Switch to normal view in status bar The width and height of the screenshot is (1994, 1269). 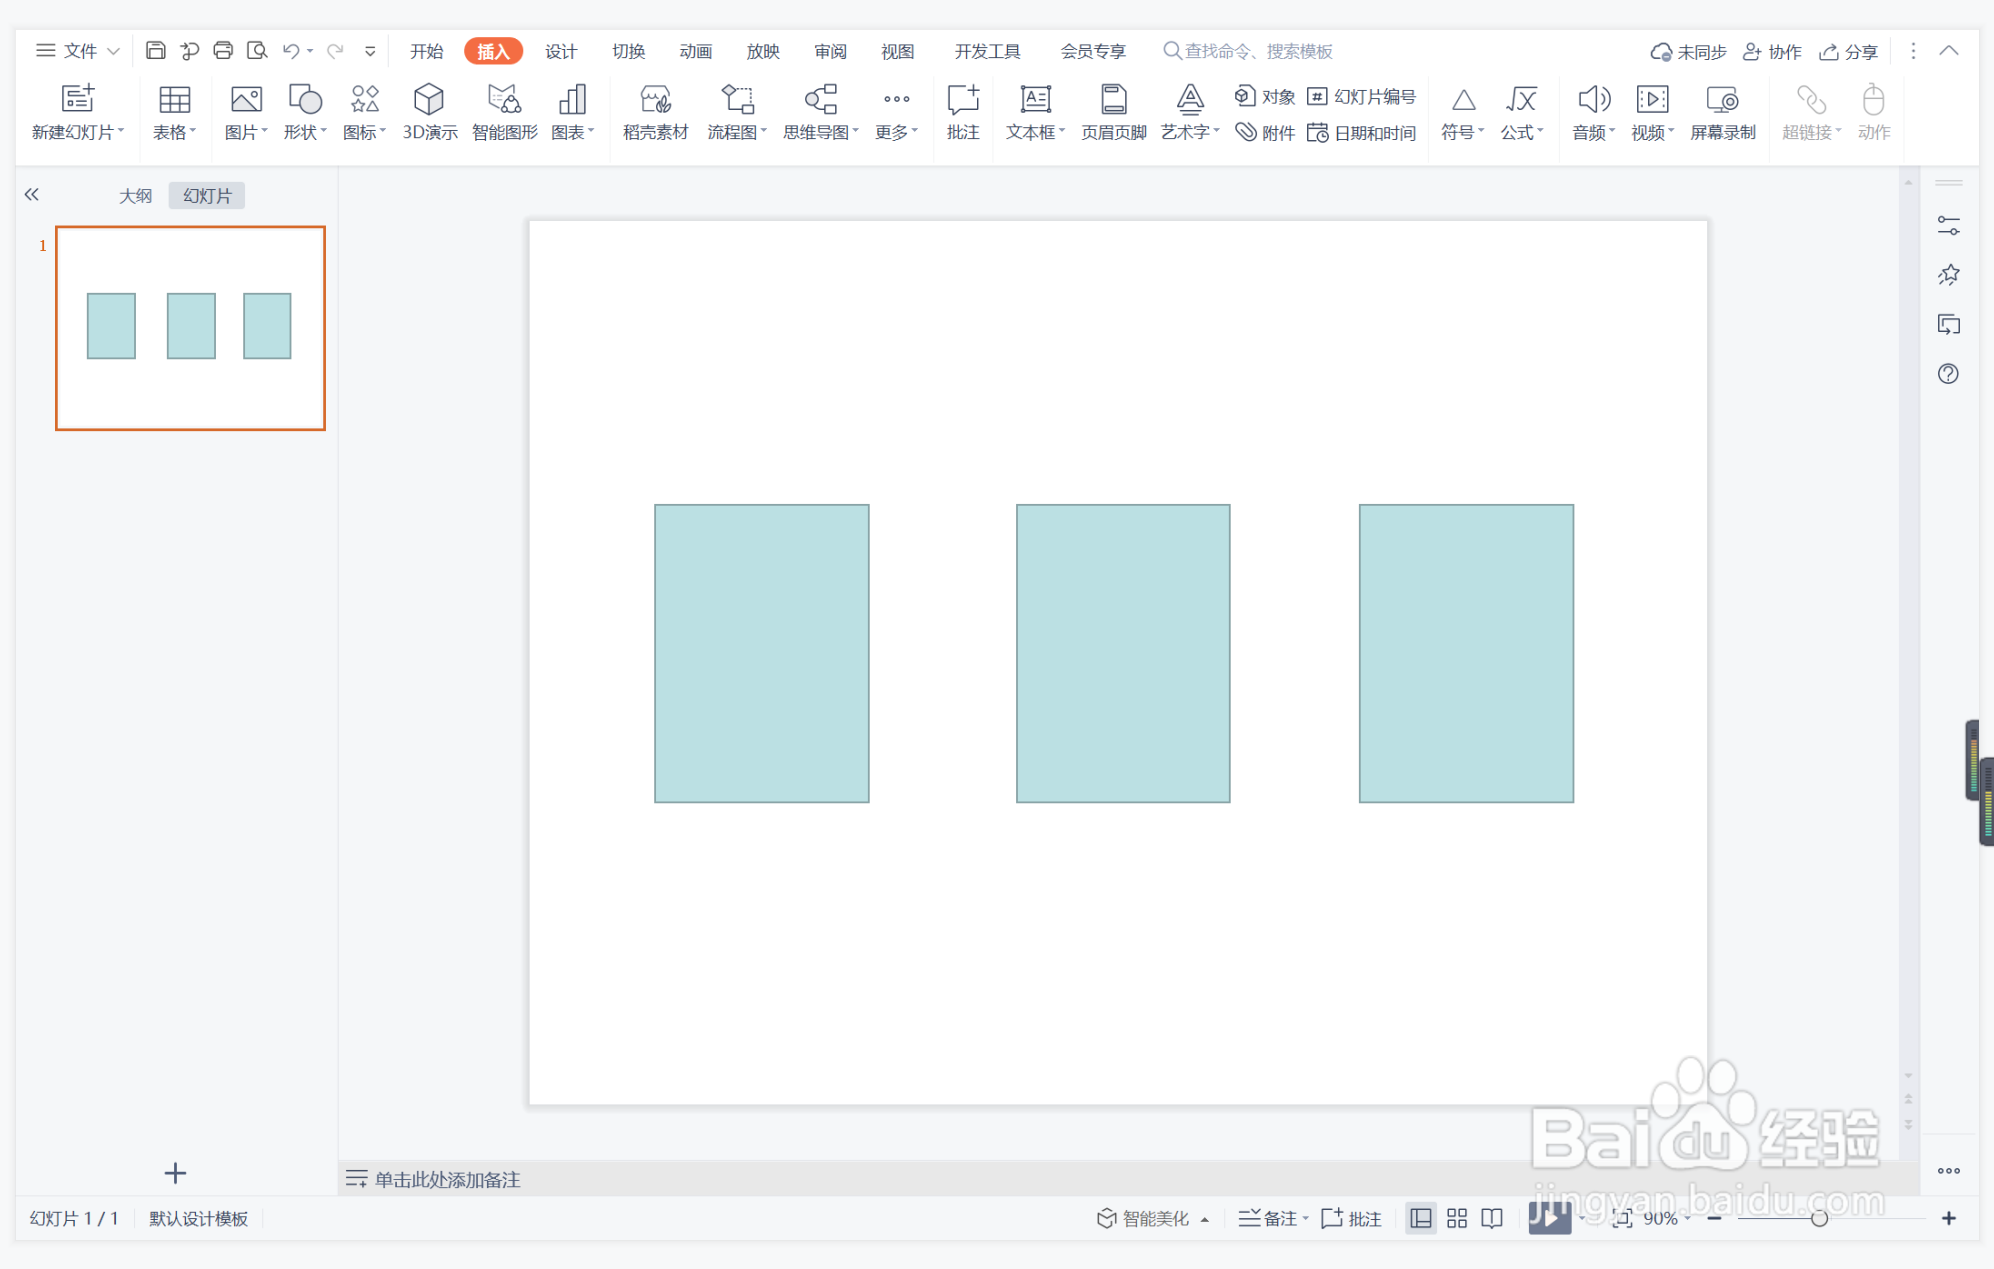pos(1420,1218)
